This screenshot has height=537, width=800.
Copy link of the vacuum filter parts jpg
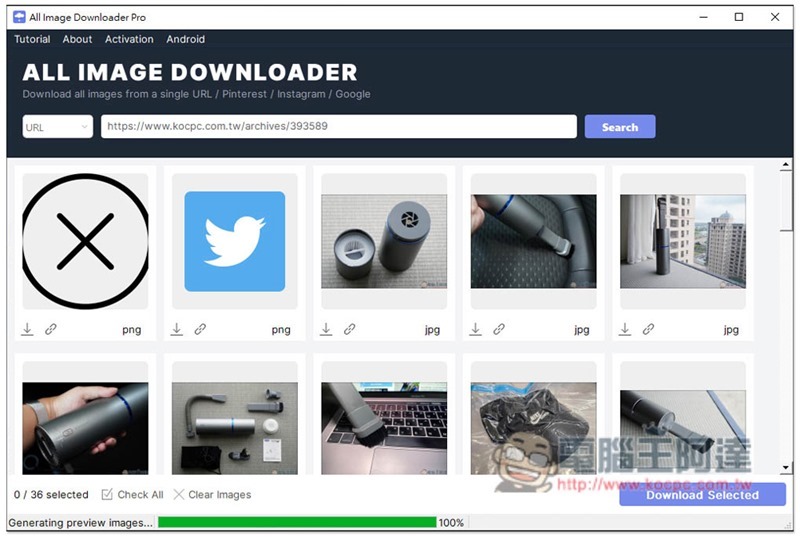[x=349, y=329]
